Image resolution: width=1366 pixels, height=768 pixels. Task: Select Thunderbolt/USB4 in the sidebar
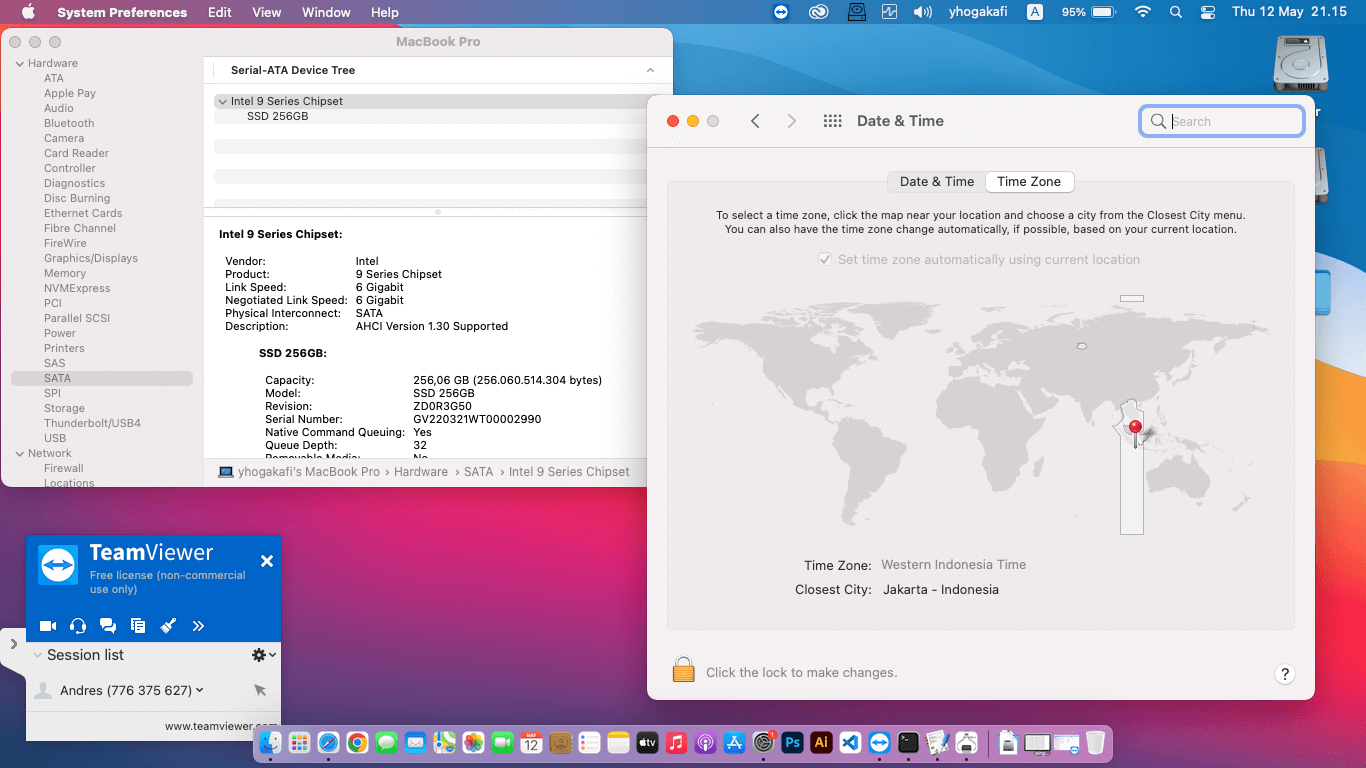pos(92,423)
